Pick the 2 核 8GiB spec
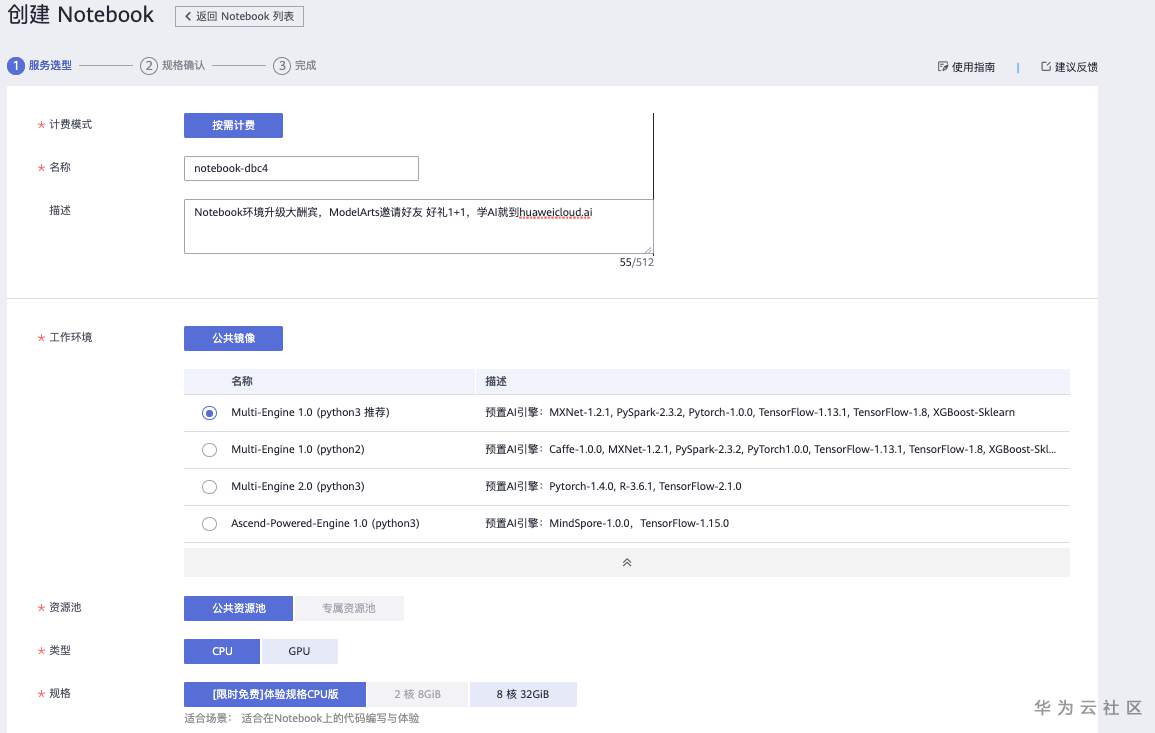This screenshot has height=733, width=1155. (418, 694)
